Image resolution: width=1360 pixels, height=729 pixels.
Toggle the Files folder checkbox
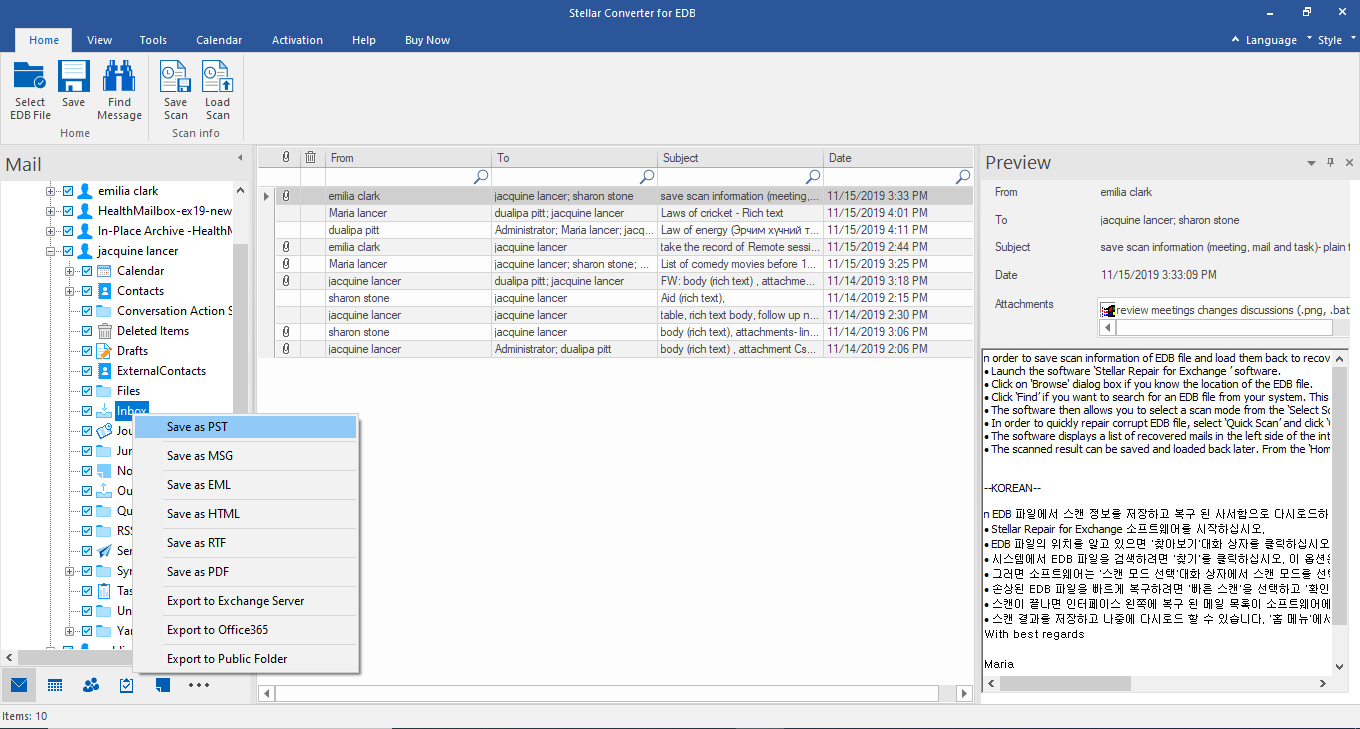pyautogui.click(x=87, y=391)
